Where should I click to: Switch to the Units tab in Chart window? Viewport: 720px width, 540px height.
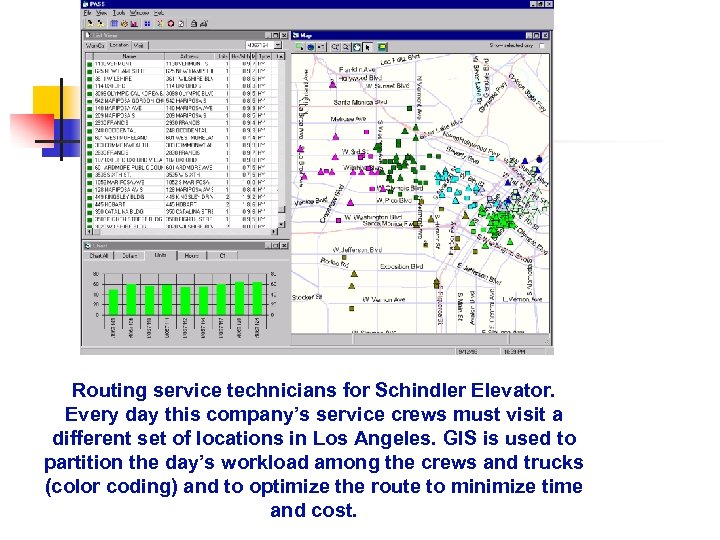tap(161, 255)
